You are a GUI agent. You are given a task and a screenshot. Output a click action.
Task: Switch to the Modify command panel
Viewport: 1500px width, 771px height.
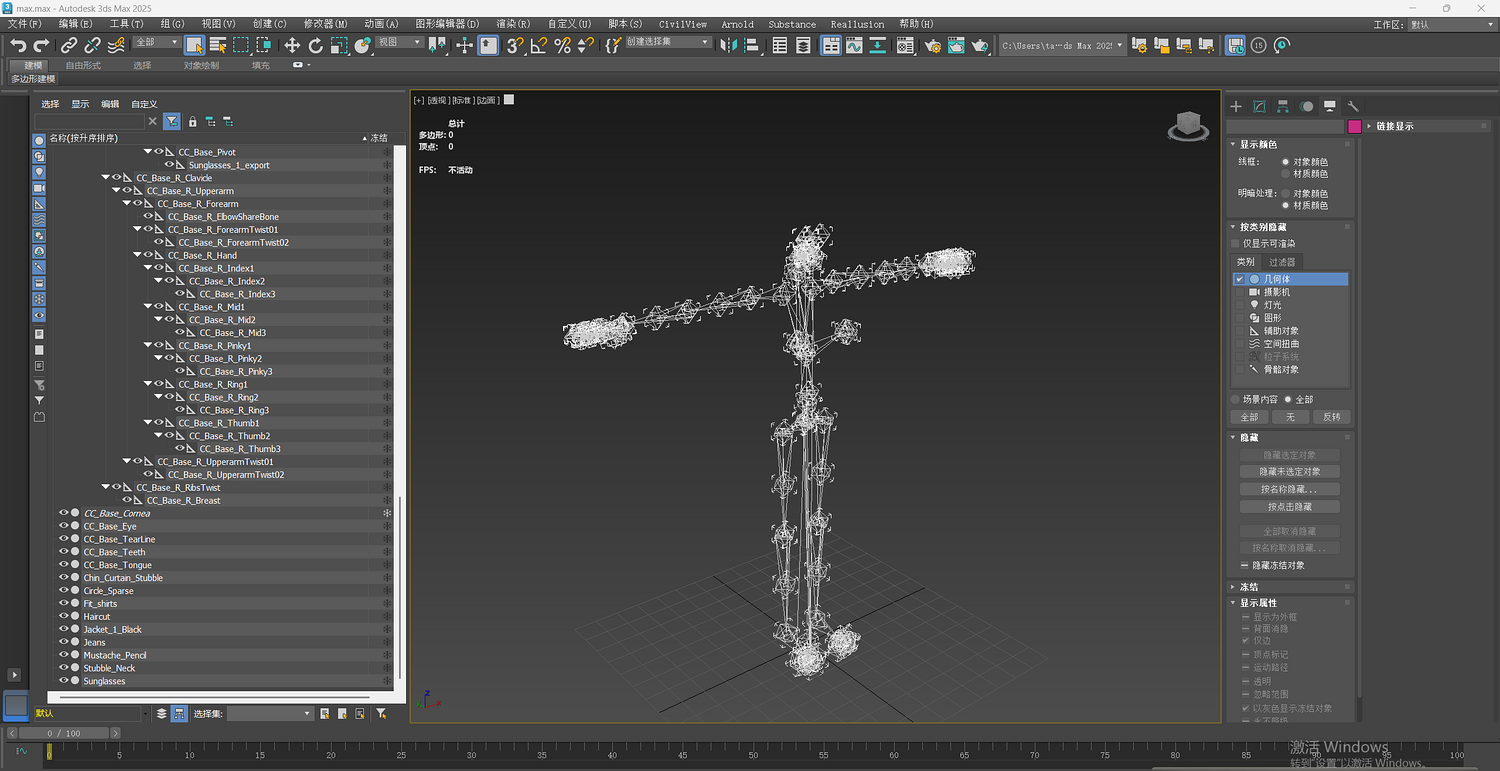(x=1259, y=106)
